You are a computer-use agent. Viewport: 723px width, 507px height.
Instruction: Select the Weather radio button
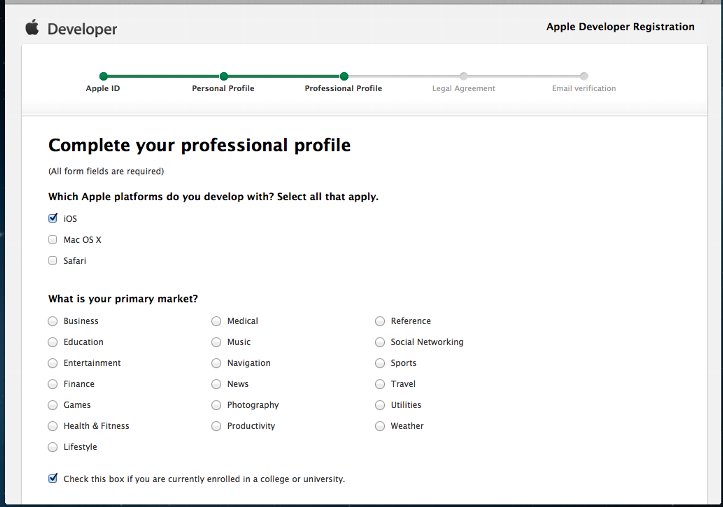[380, 426]
